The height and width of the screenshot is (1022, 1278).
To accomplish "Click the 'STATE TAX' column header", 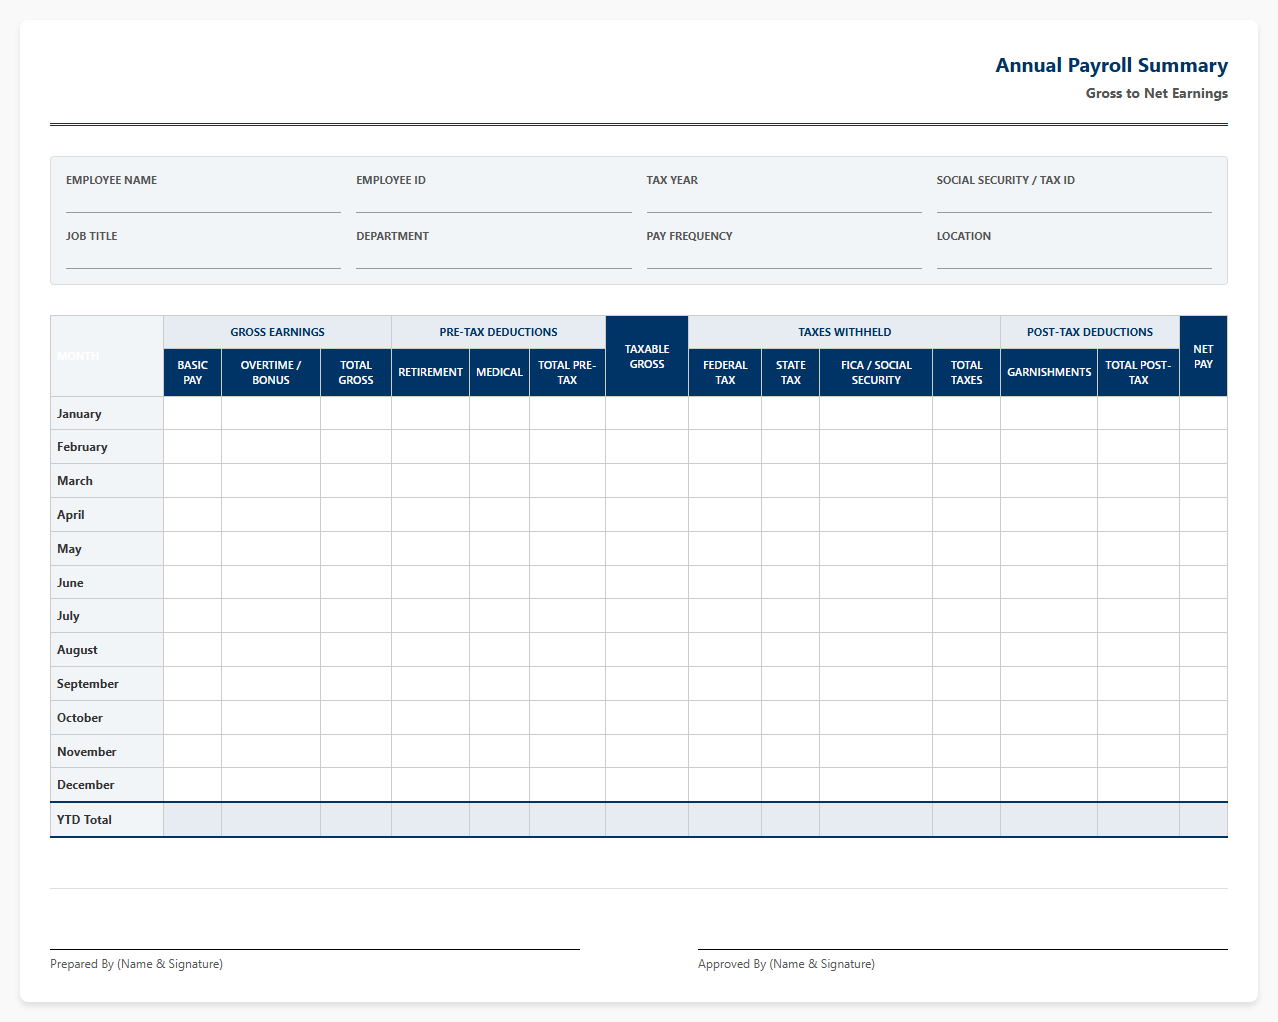I will coord(790,372).
